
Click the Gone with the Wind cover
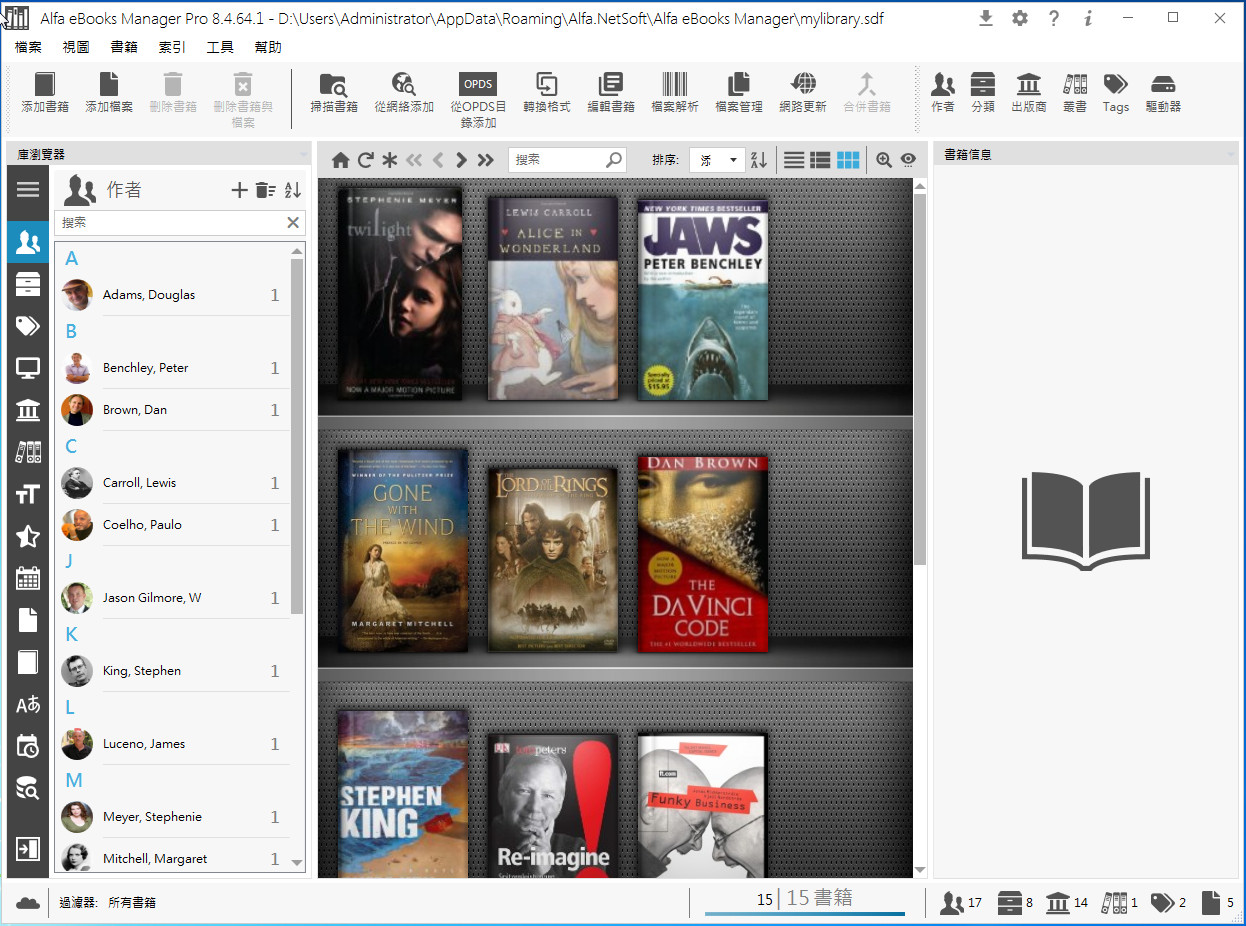[x=402, y=551]
